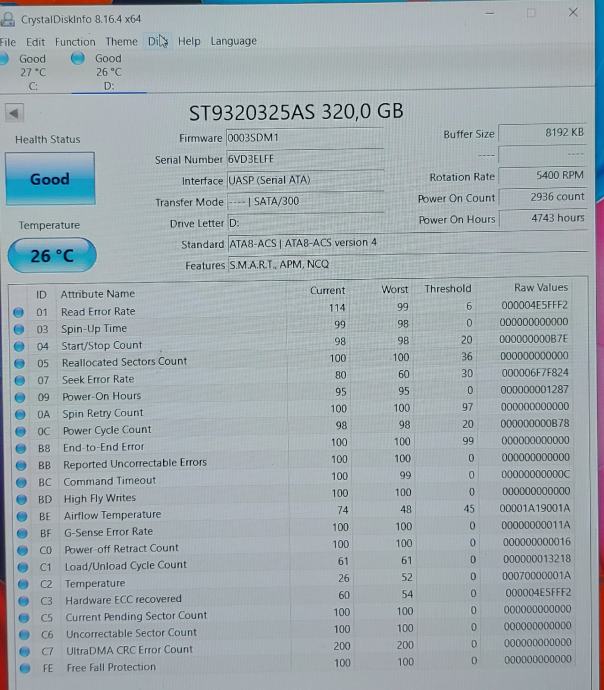Open the Help menu
The width and height of the screenshot is (604, 690).
coord(189,41)
